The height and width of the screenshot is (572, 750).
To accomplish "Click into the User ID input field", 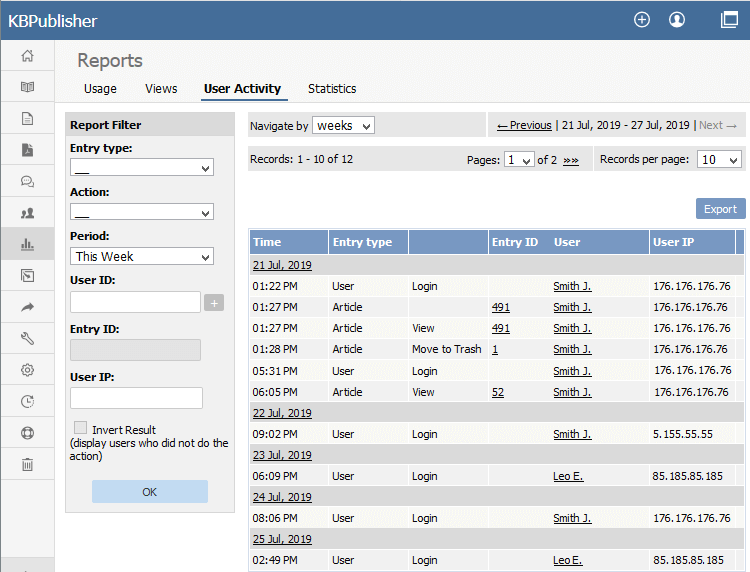I will [135, 302].
